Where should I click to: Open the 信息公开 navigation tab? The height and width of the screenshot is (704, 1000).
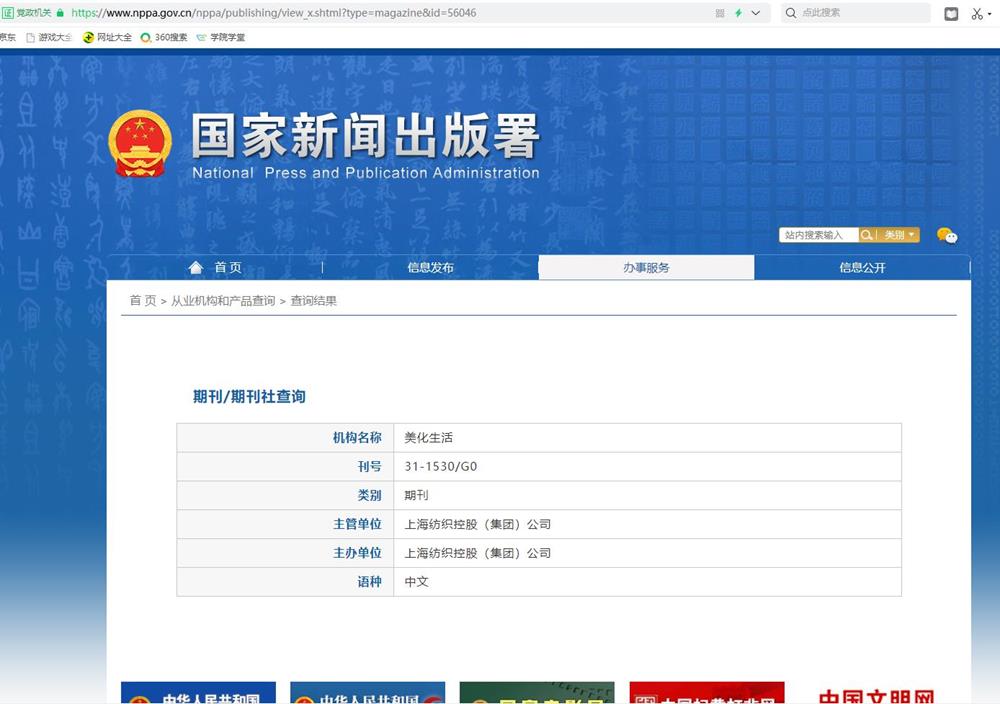click(862, 267)
